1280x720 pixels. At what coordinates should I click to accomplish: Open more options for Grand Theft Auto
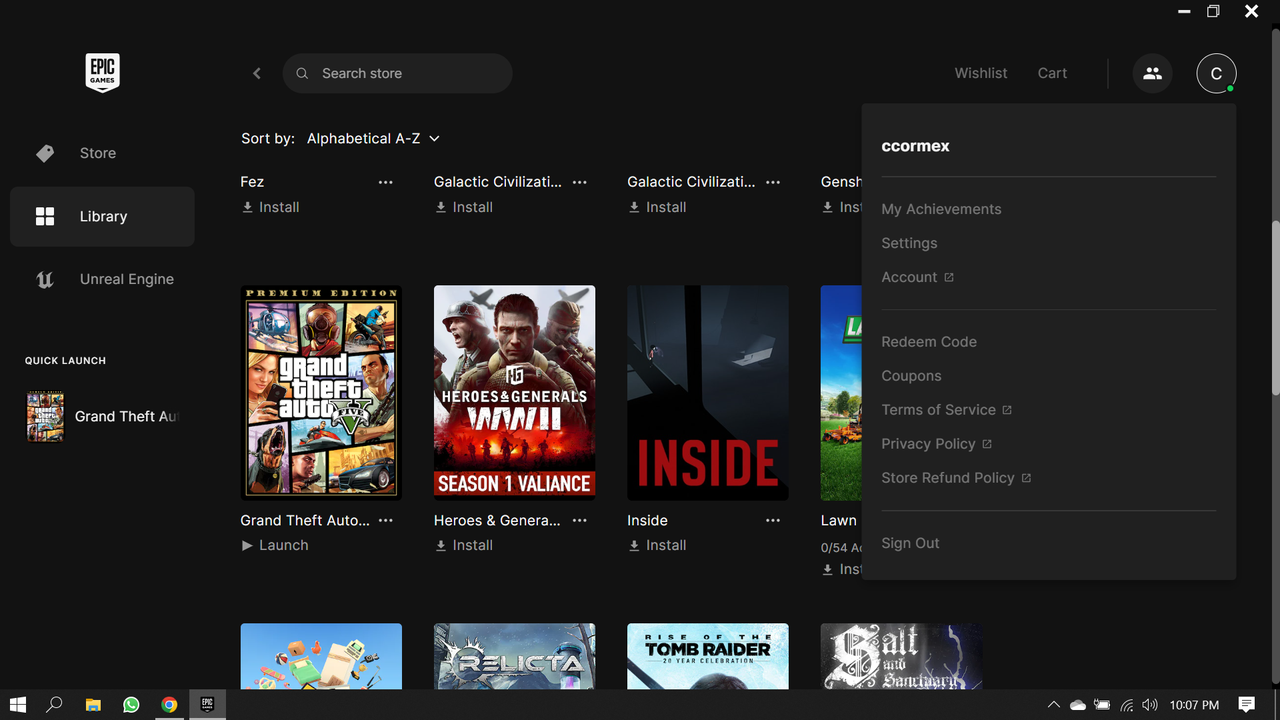tap(386, 521)
